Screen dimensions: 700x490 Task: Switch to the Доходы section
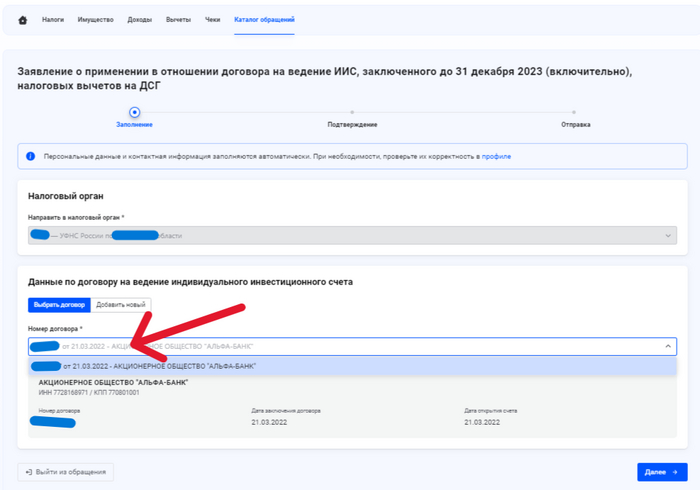(x=140, y=20)
